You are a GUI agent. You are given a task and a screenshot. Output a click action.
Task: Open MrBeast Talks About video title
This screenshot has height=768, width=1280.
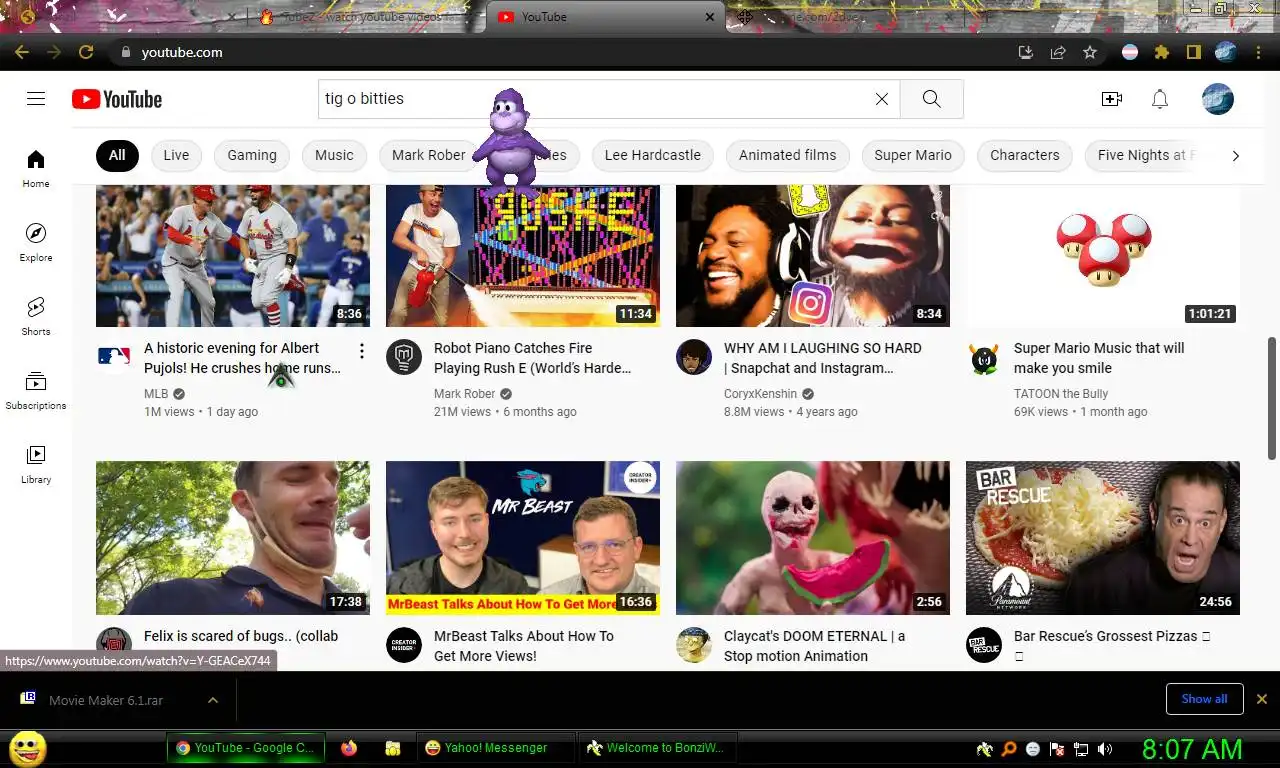coord(524,646)
